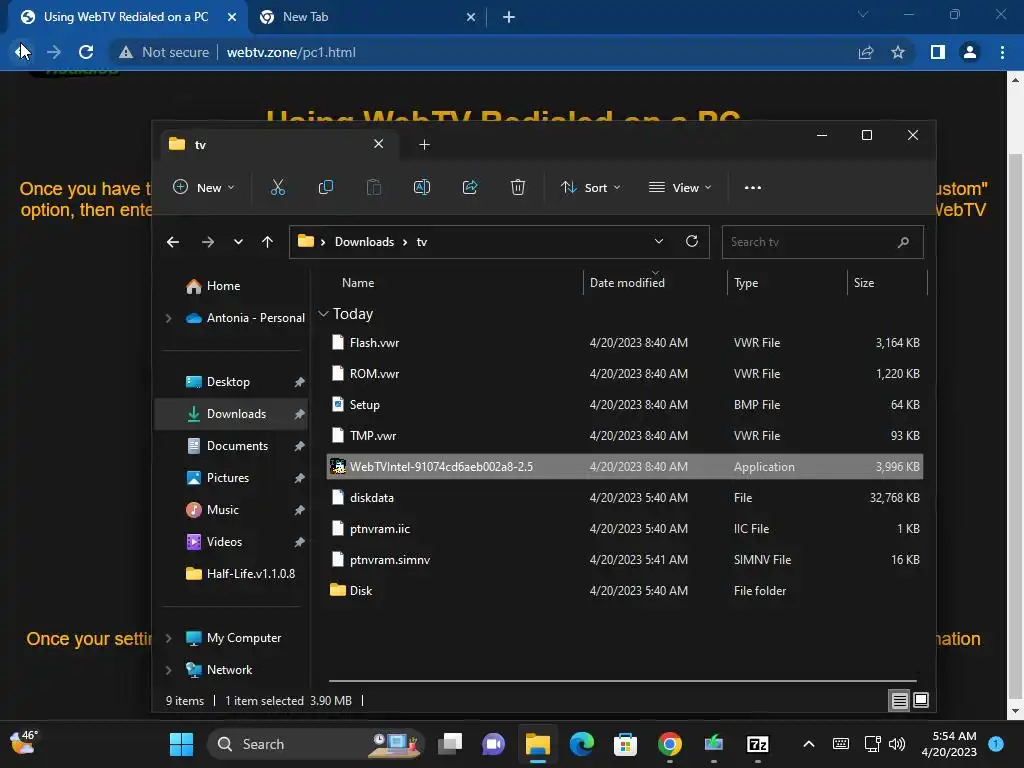Click the Delete trash can icon
The image size is (1024, 768).
518,187
